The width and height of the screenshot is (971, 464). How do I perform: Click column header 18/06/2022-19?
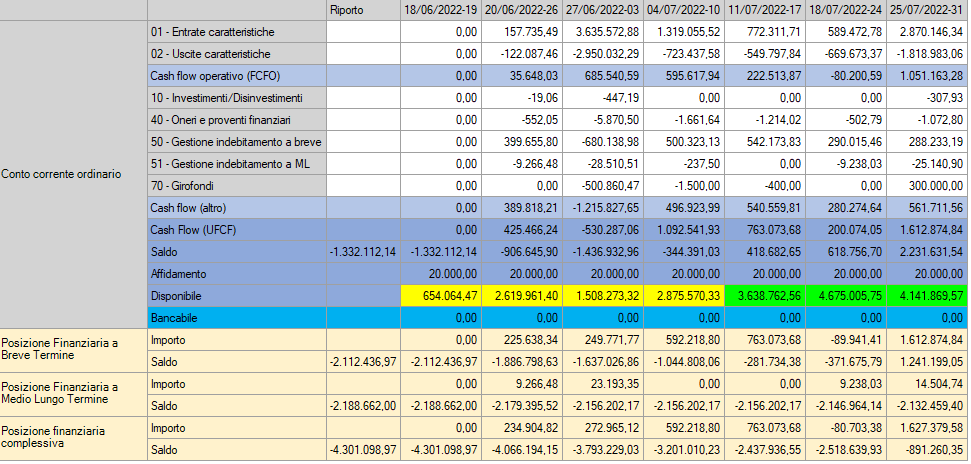[441, 10]
